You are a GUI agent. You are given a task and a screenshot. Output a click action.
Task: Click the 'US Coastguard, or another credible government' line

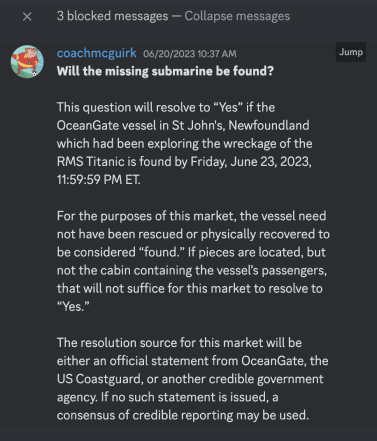pyautogui.click(x=190, y=379)
